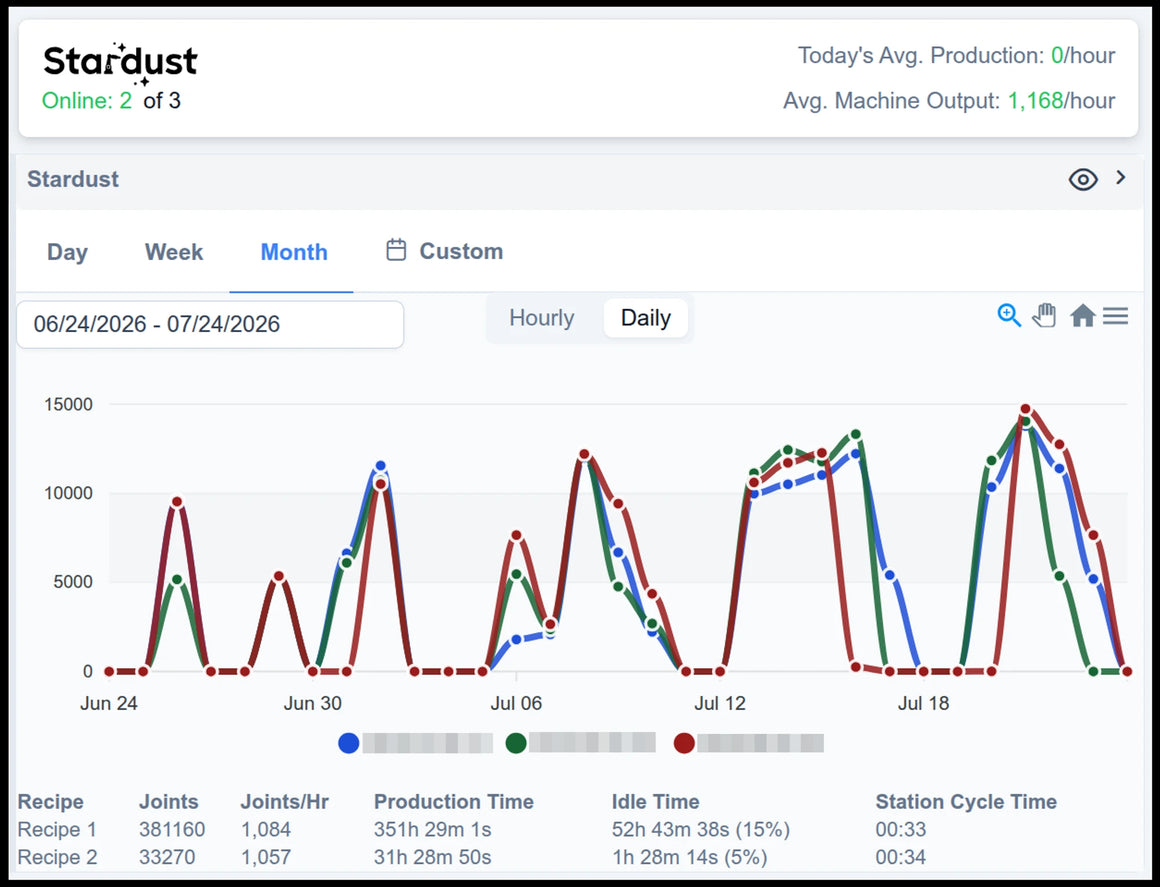Click the Jul 18 axis label

[923, 703]
